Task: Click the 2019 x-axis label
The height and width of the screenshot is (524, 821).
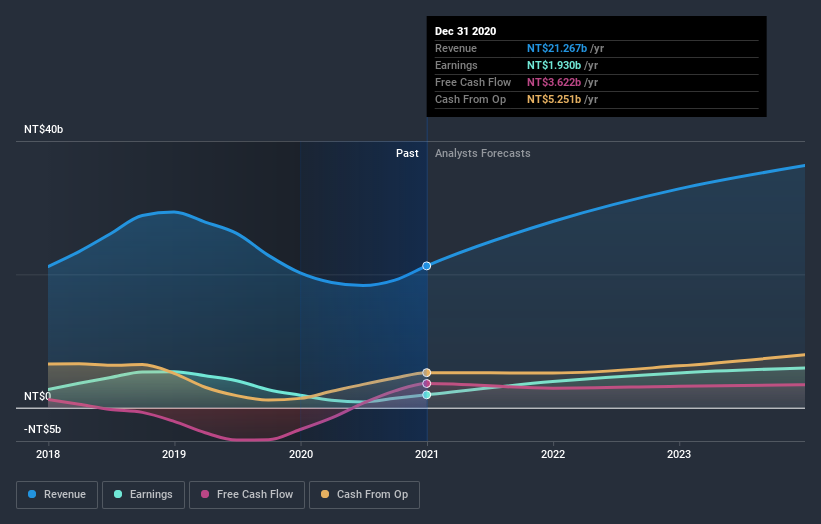Action: pos(174,454)
